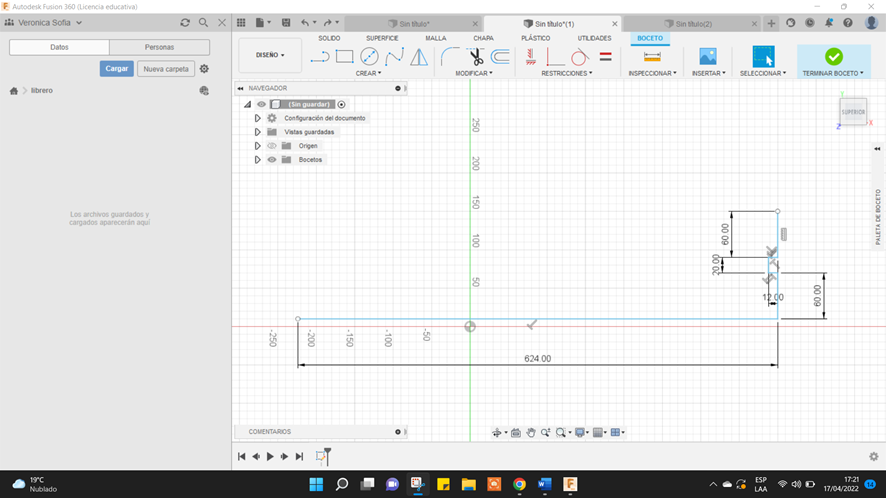Screen dimensions: 886x498
Task: Open the TERMINAR BOCETO dropdown
Action: click(x=833, y=73)
